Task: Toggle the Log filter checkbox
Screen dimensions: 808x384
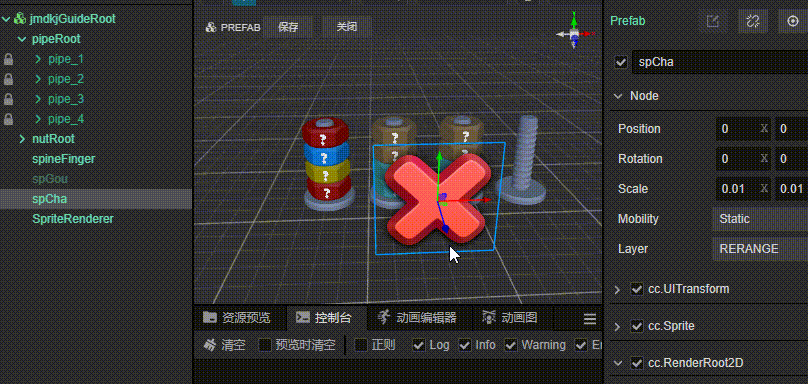Action: point(419,345)
